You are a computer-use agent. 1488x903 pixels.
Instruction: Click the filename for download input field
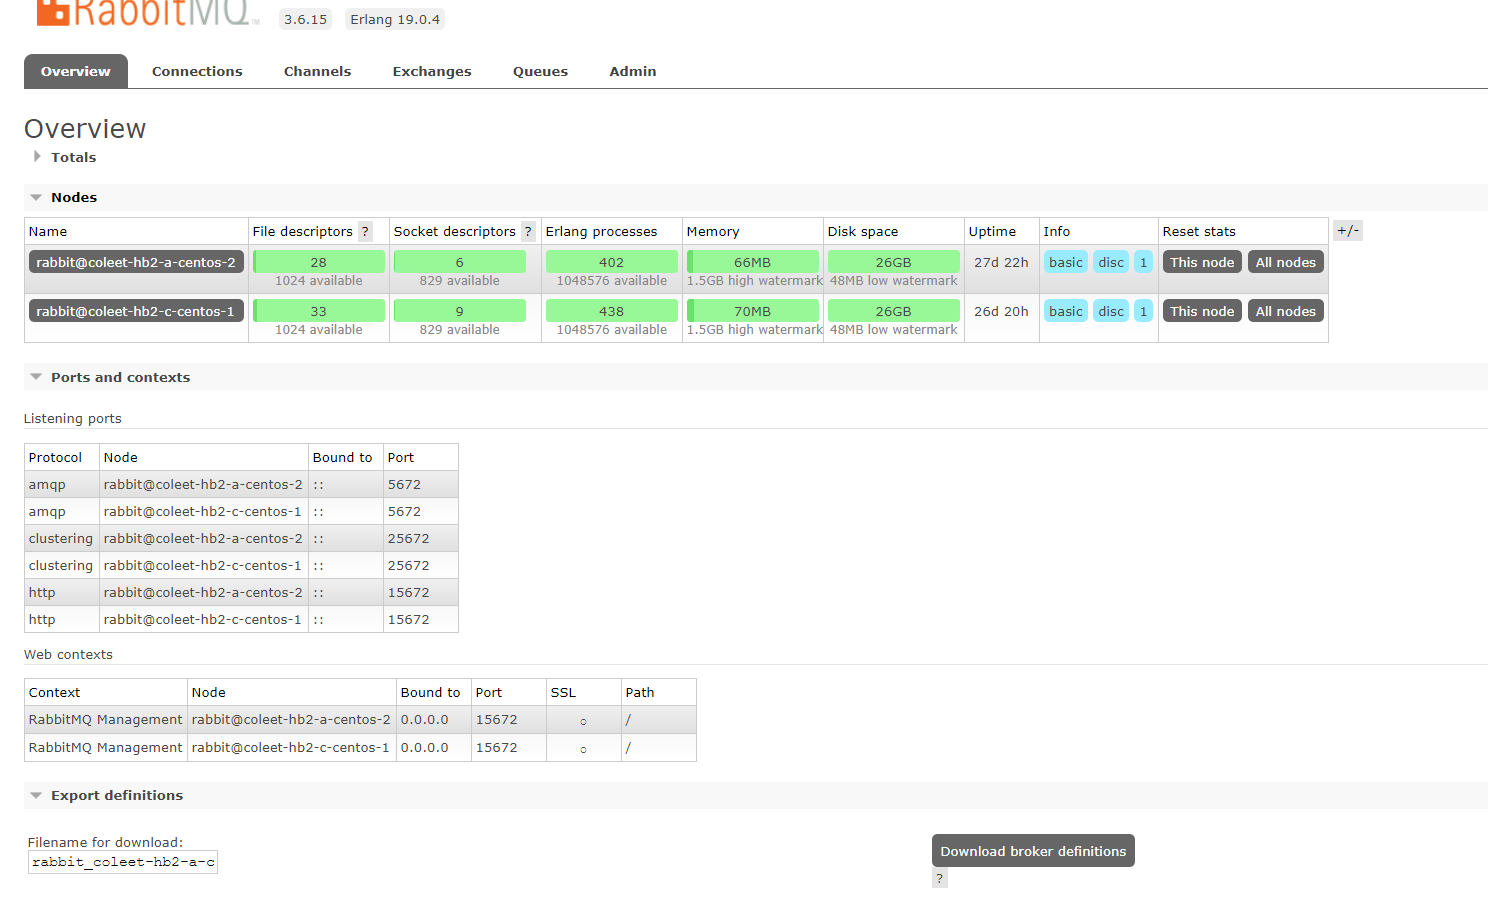122,861
